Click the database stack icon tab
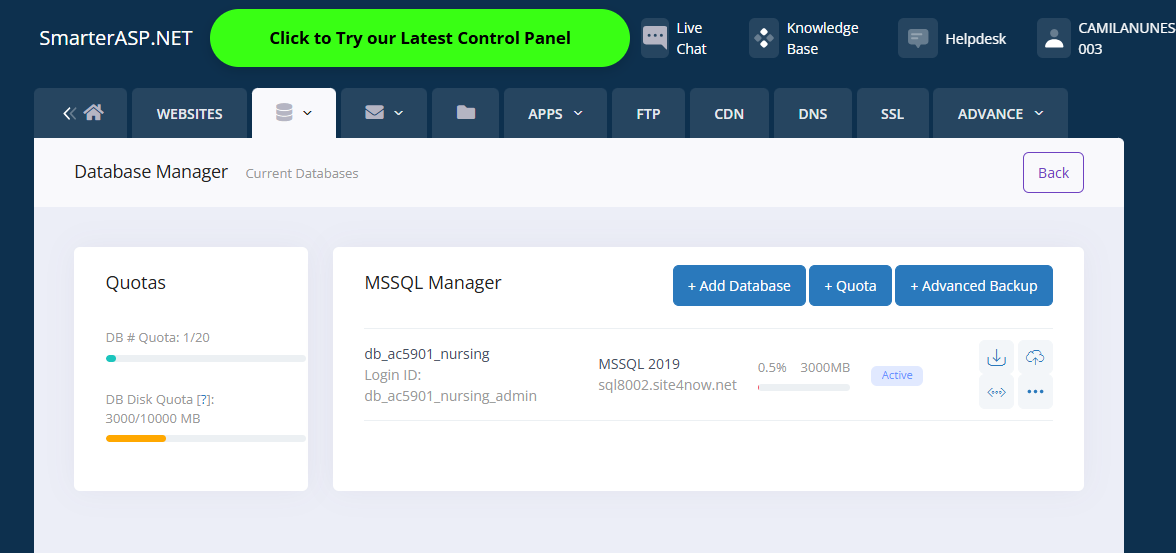This screenshot has height=553, width=1176. (284, 113)
